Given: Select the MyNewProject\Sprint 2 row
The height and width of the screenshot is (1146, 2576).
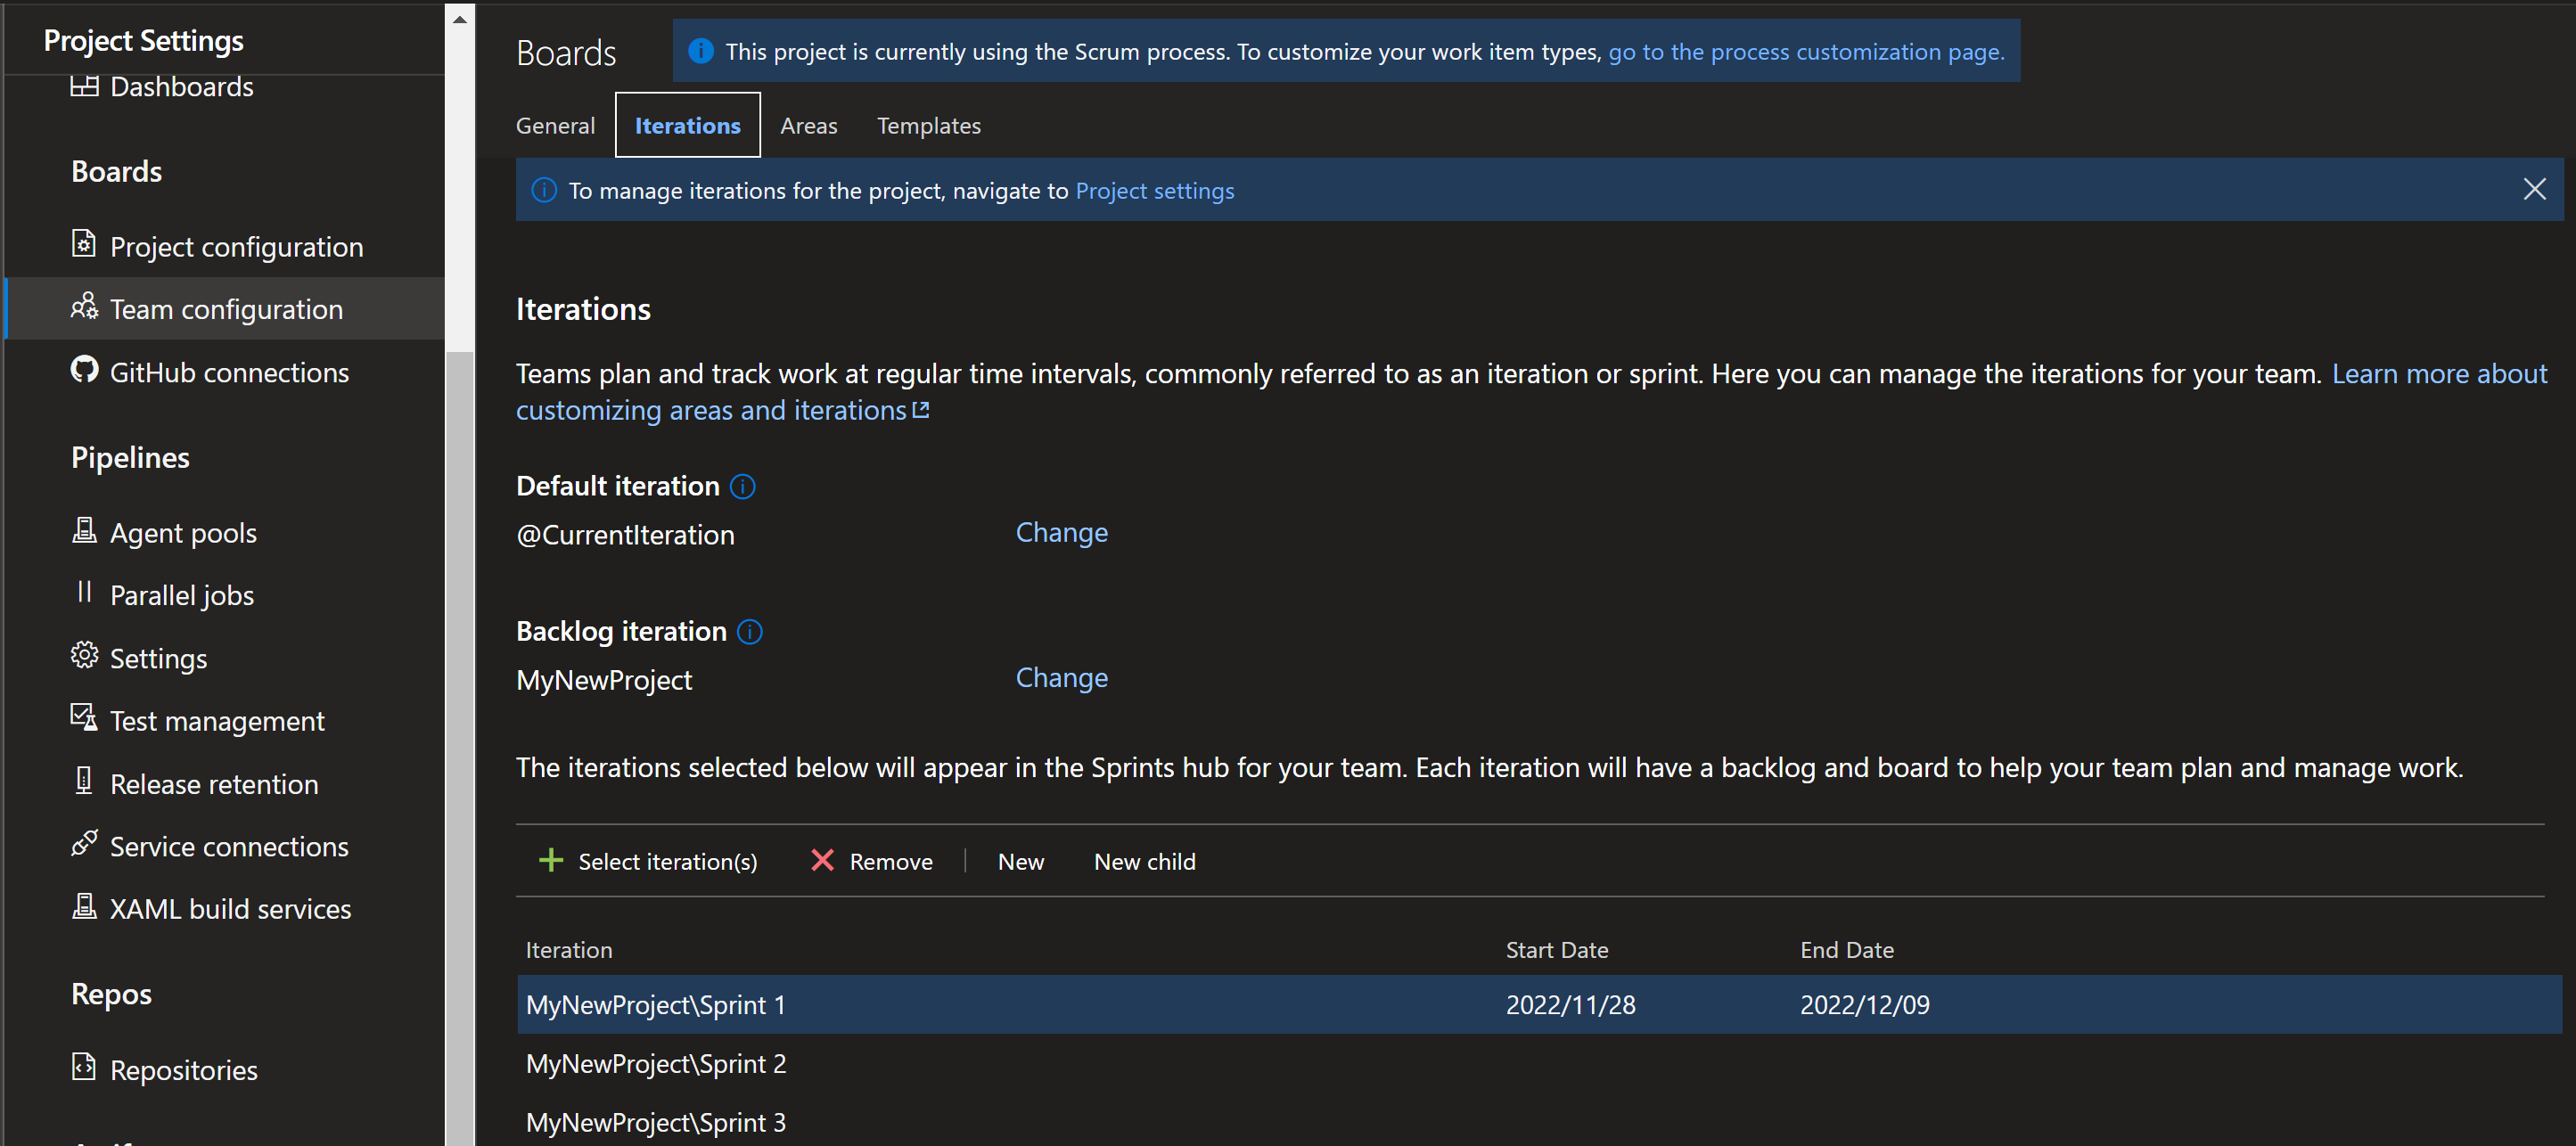Looking at the screenshot, I should 656,1063.
